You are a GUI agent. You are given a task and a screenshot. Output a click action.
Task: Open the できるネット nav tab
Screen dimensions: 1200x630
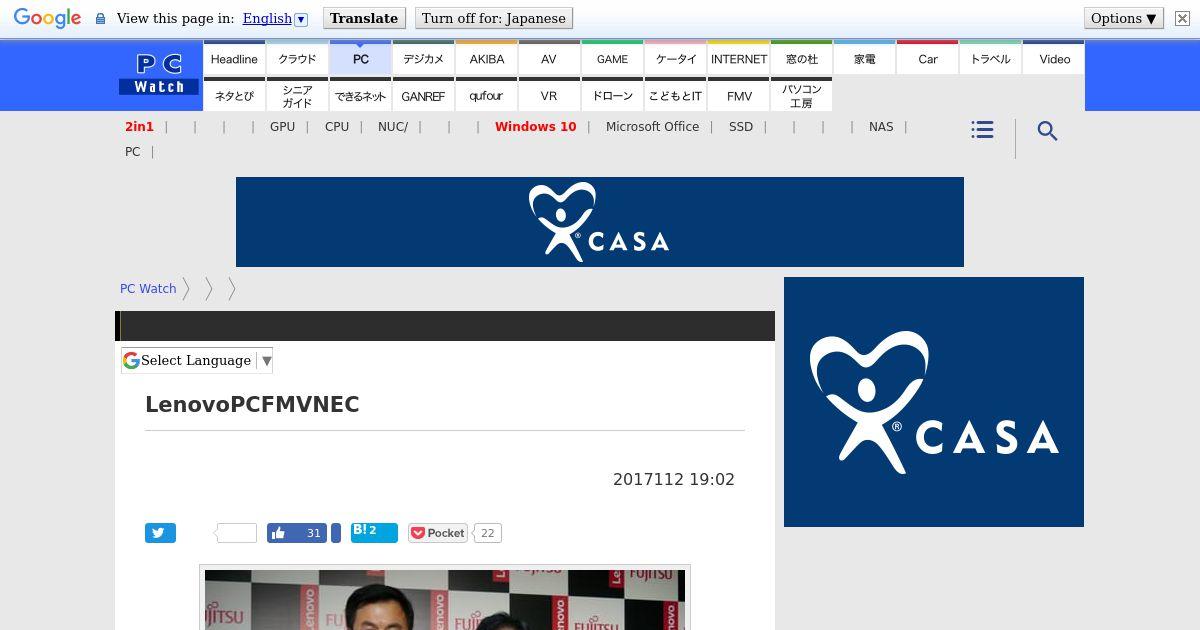tap(360, 95)
